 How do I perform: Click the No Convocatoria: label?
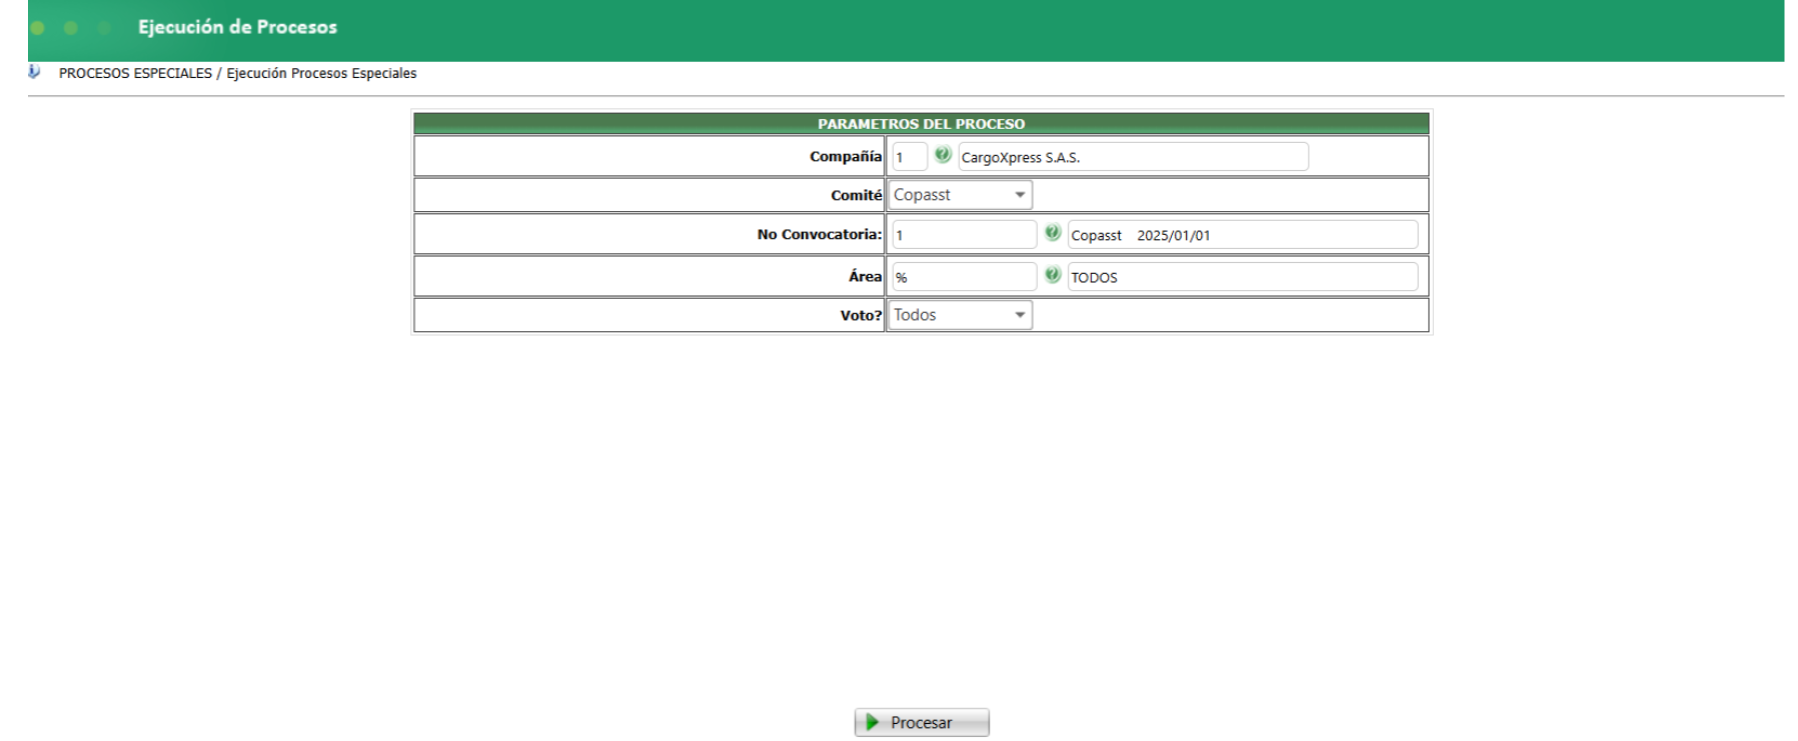819,235
